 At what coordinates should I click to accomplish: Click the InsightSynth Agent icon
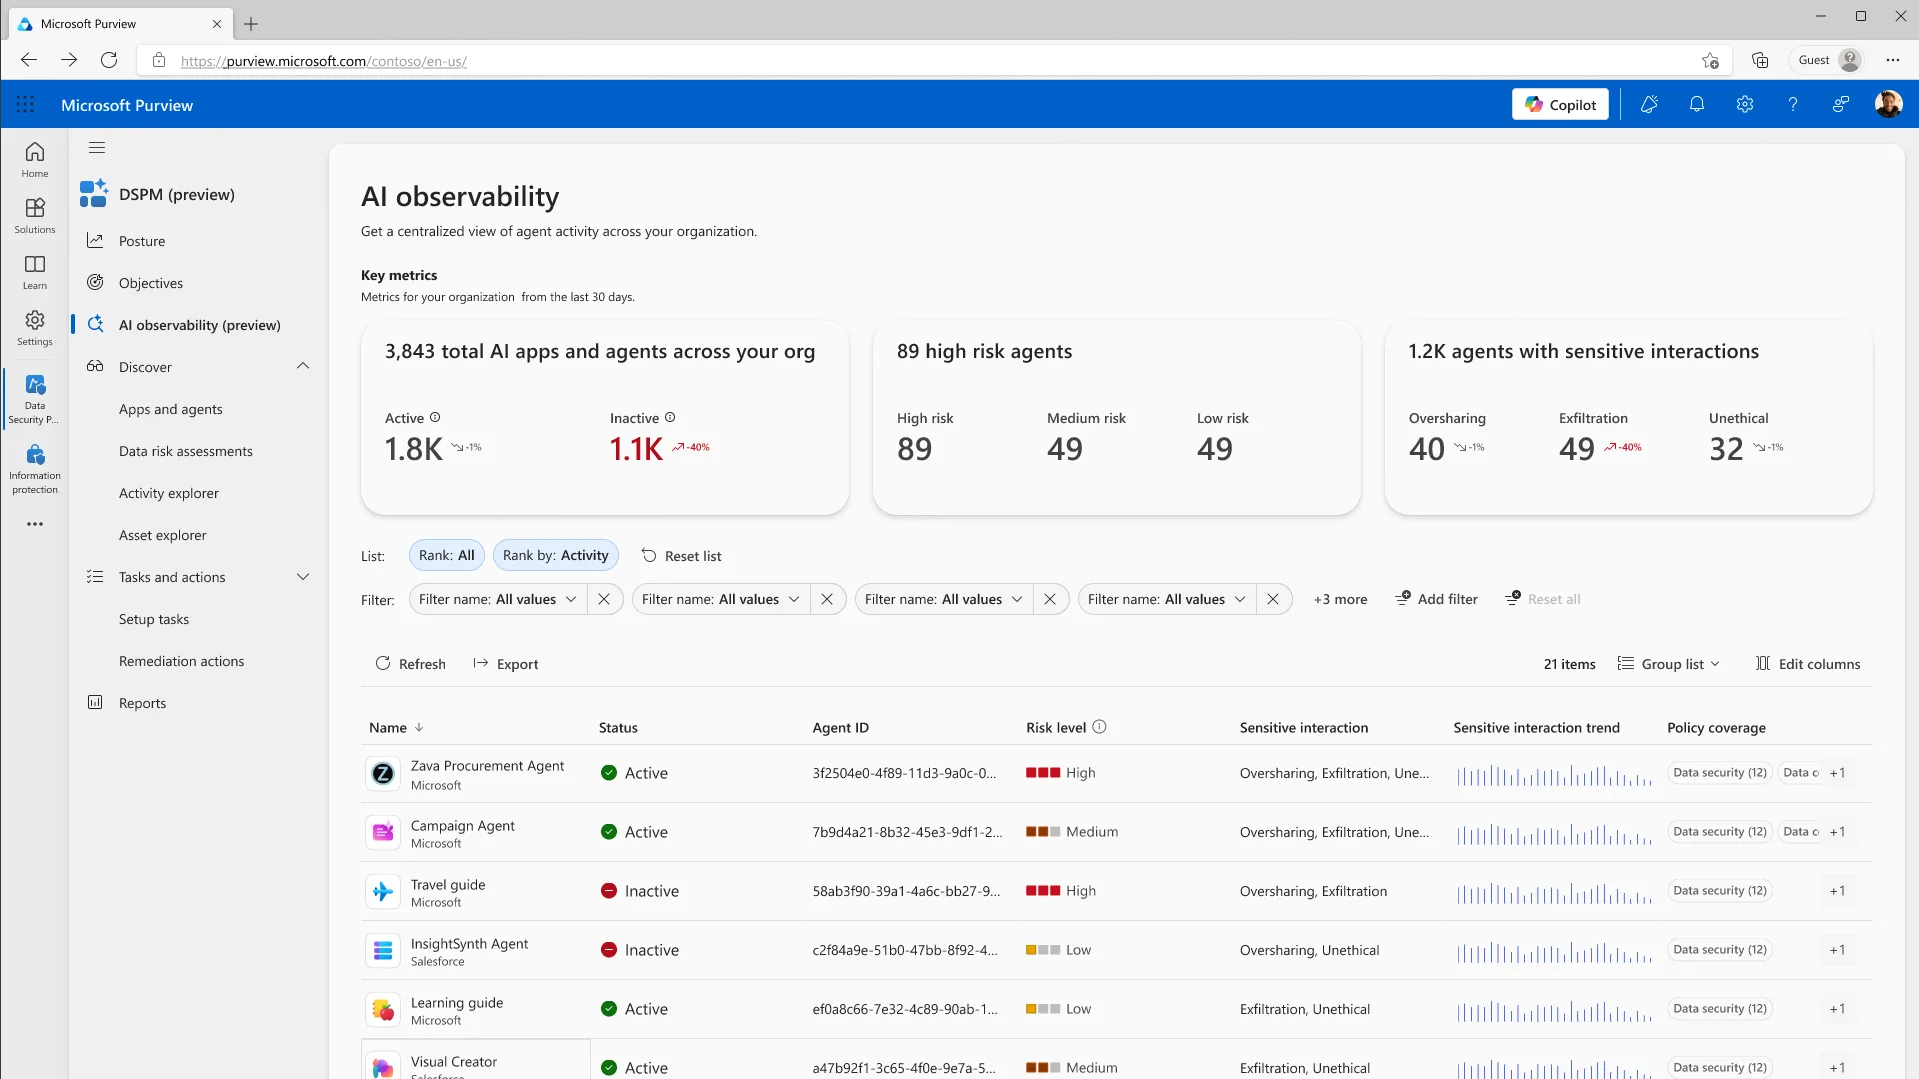[x=382, y=950]
